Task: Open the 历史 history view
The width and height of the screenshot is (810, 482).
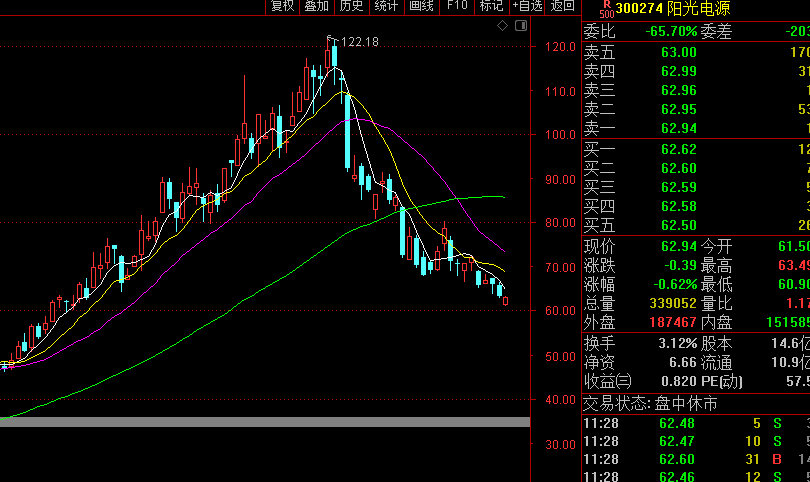Action: click(x=351, y=6)
